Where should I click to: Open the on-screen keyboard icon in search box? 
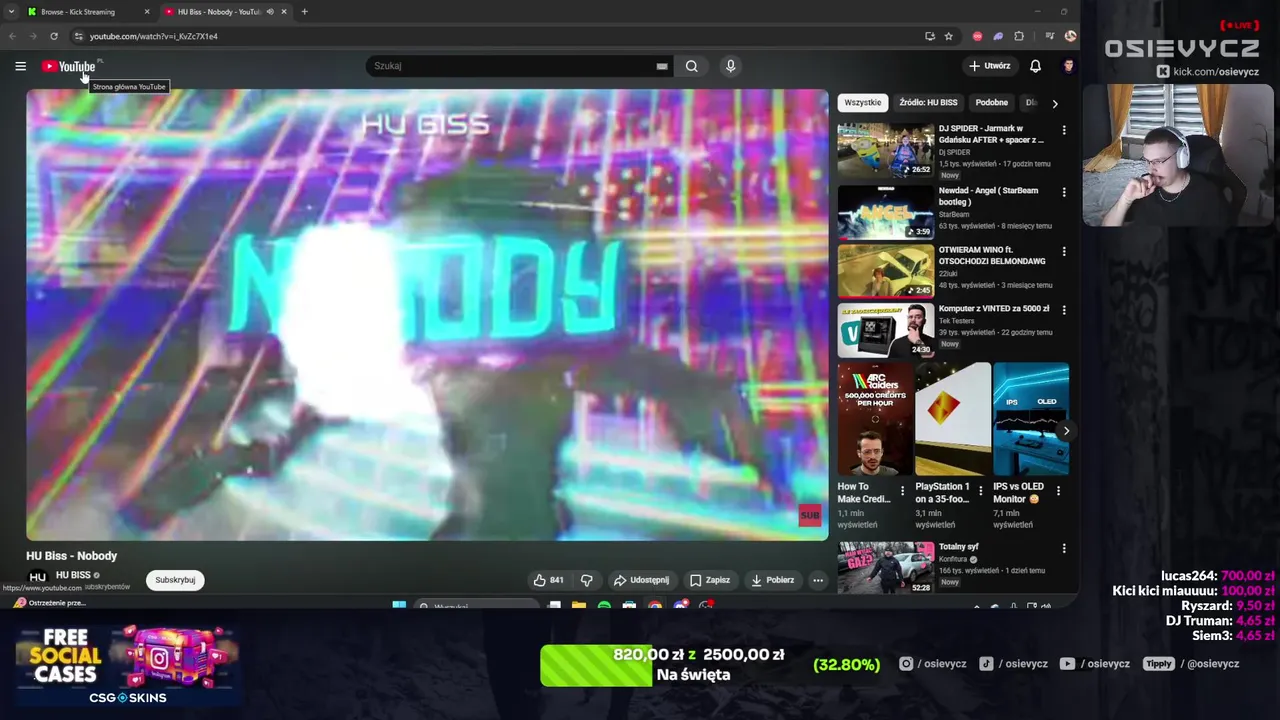661,66
